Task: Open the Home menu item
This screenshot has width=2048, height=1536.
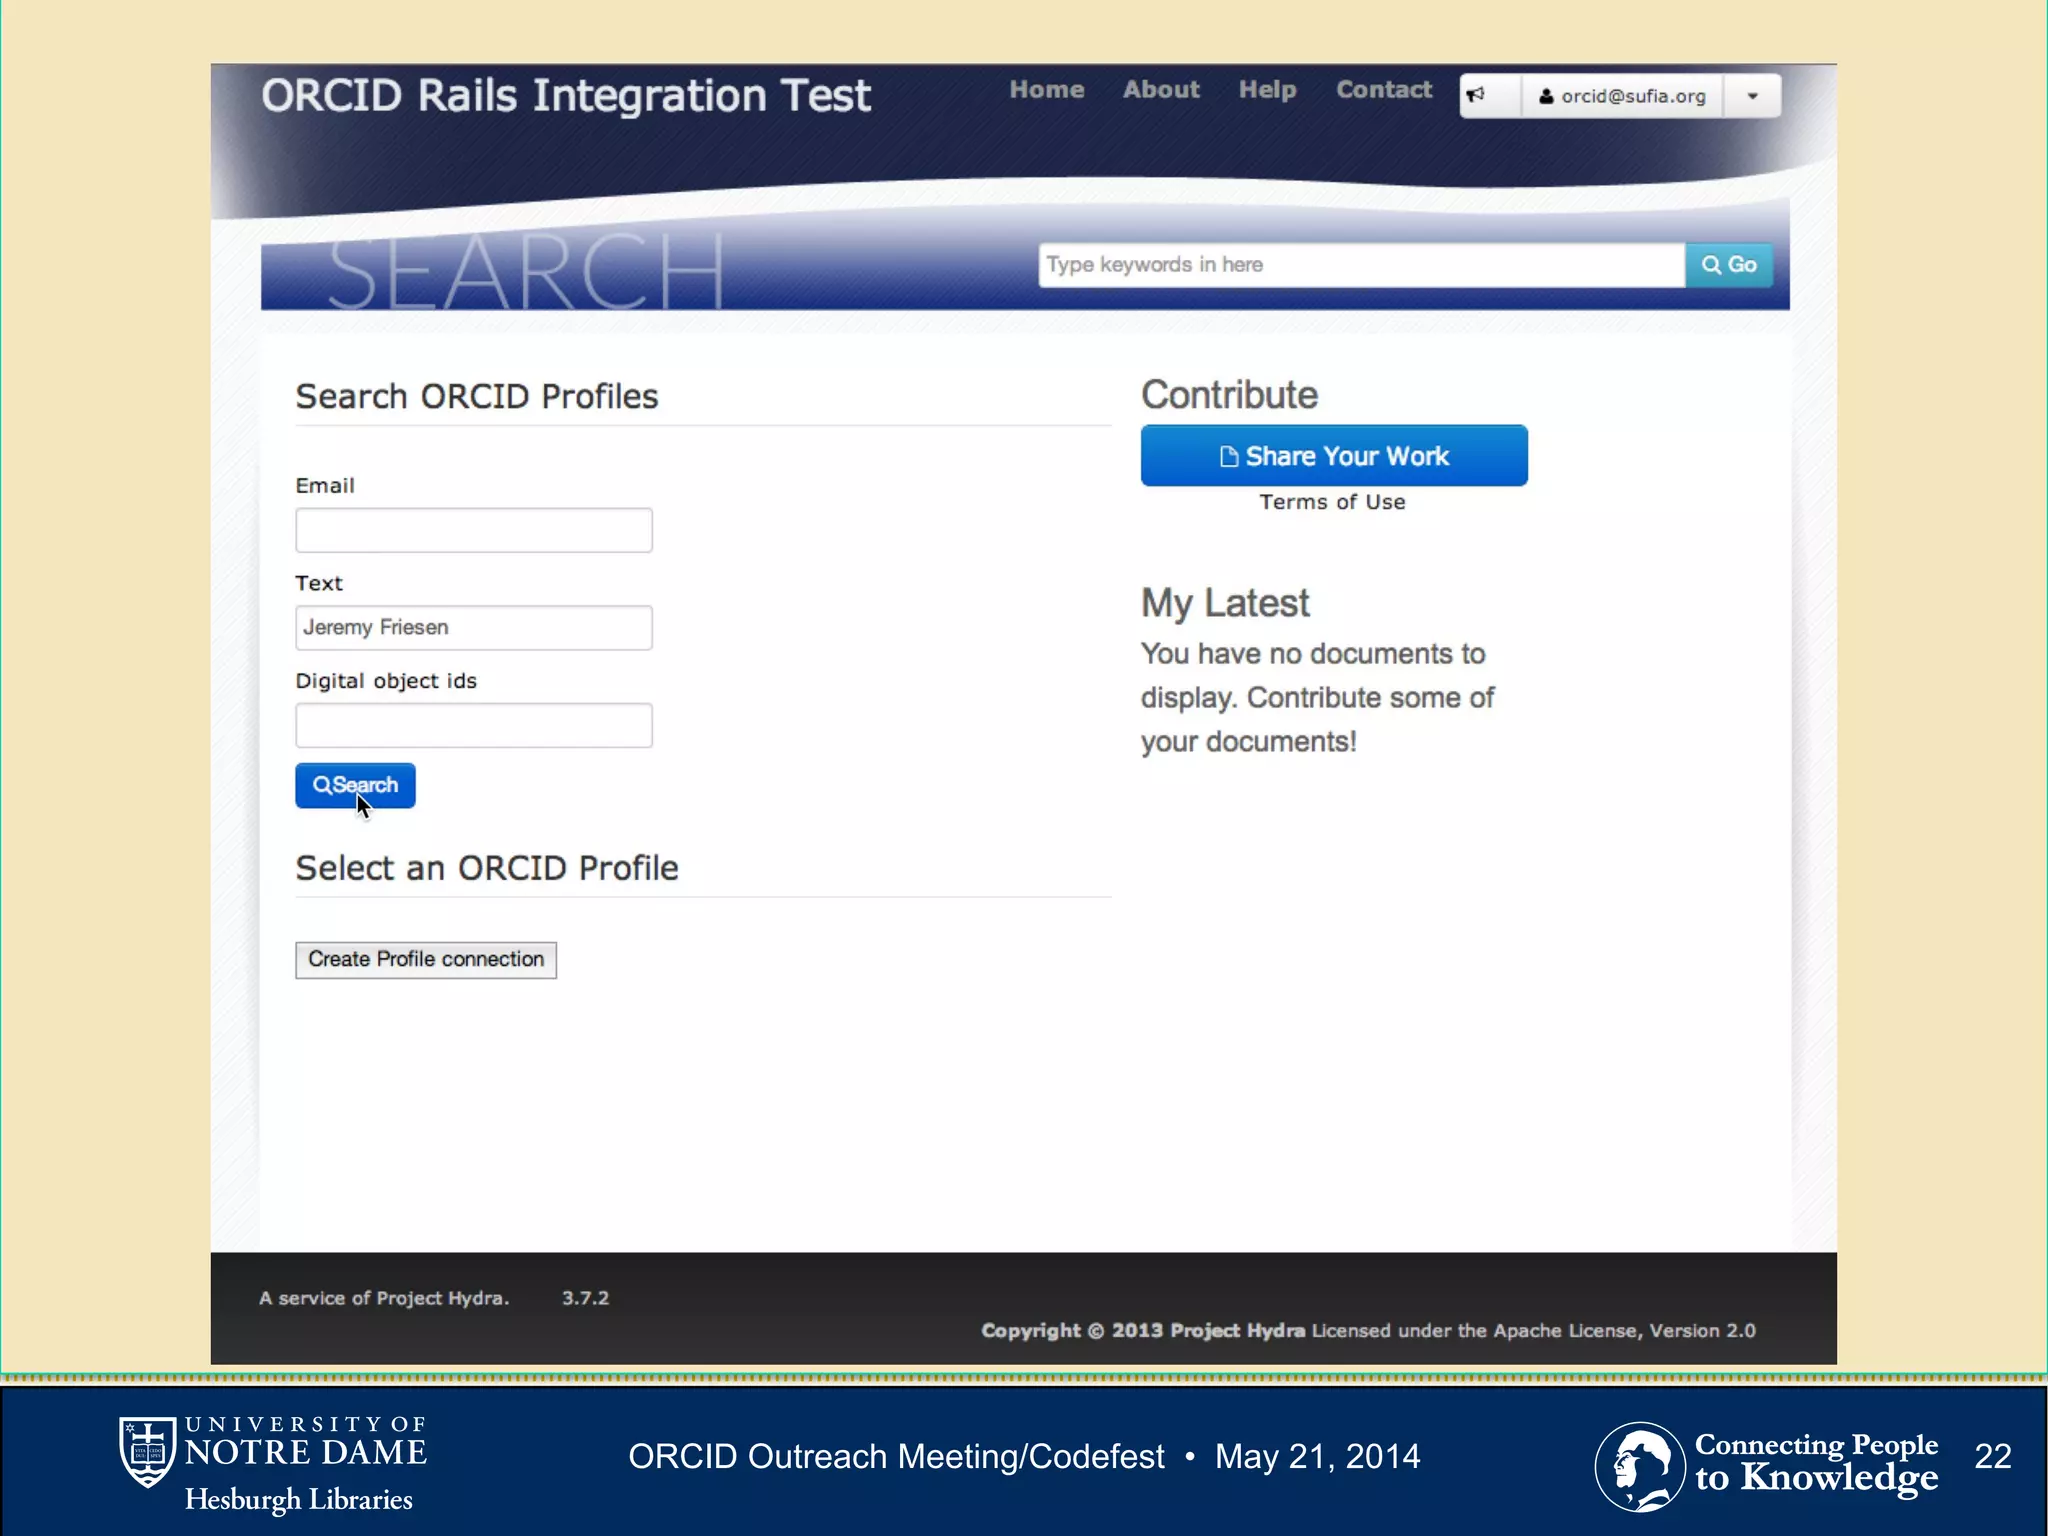Action: tap(1046, 90)
